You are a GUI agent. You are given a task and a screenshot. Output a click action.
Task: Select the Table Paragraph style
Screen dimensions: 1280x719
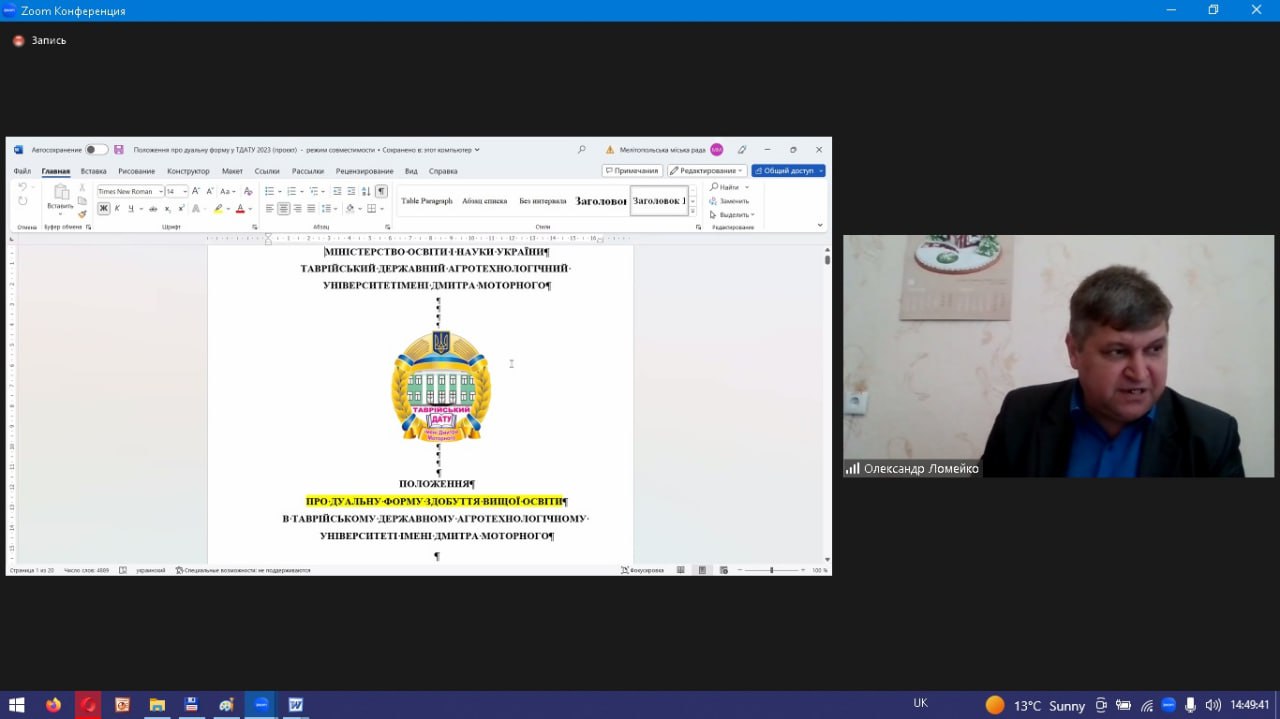point(427,201)
